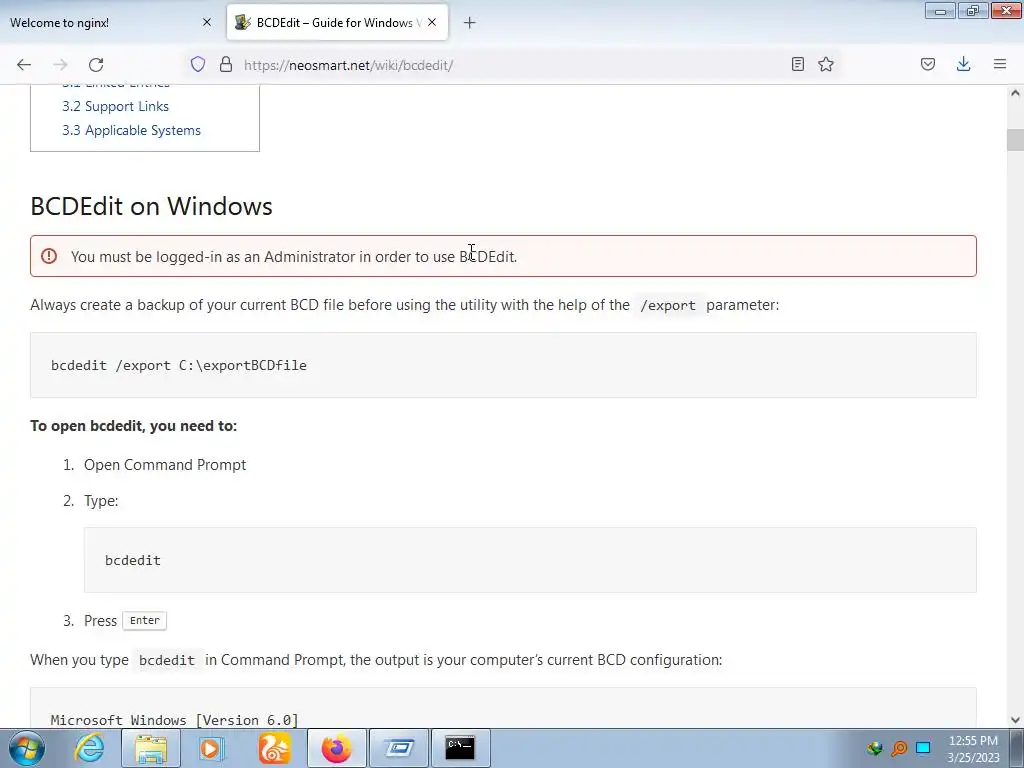1024x768 pixels.
Task: Open the Run-style window taskbar icon
Action: pyautogui.click(x=398, y=748)
